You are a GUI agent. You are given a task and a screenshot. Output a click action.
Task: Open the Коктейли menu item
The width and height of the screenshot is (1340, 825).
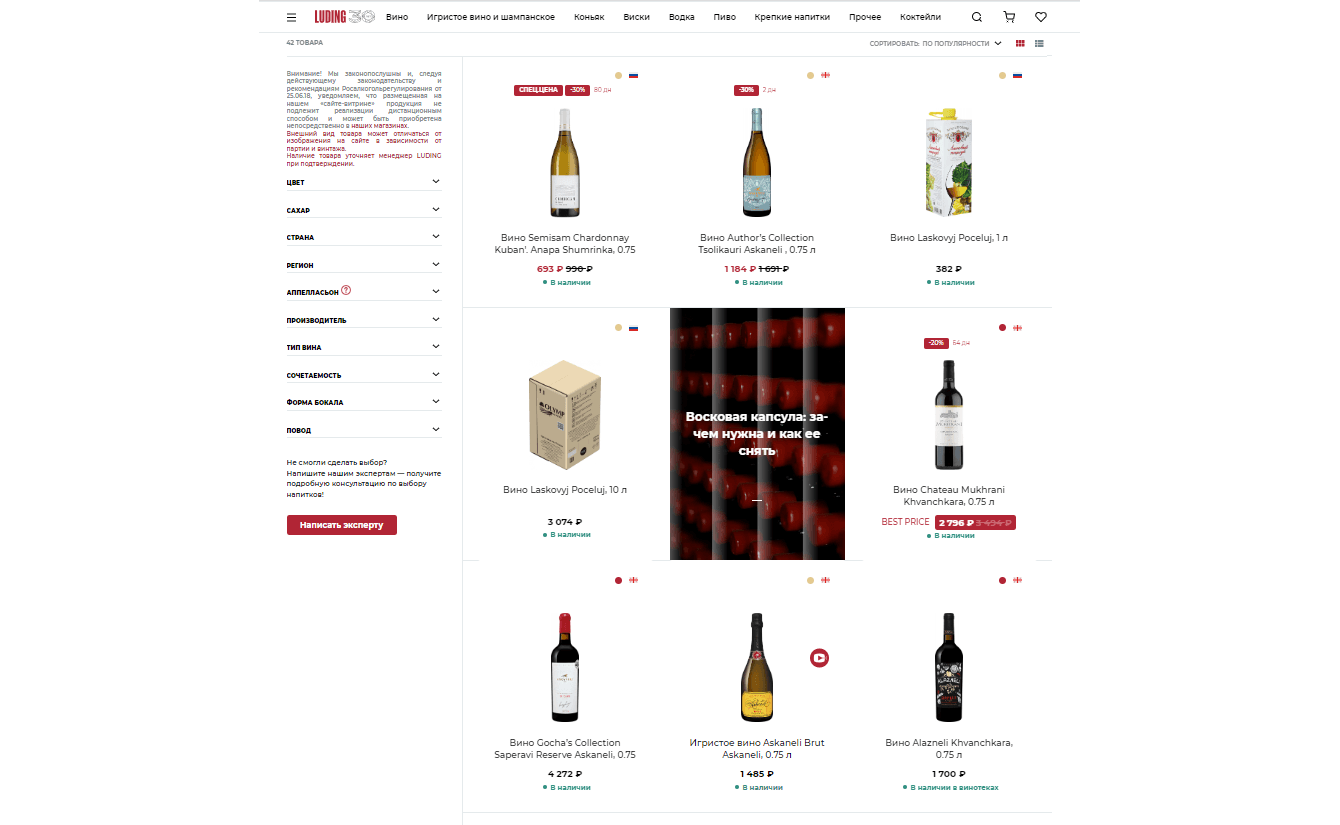point(920,17)
